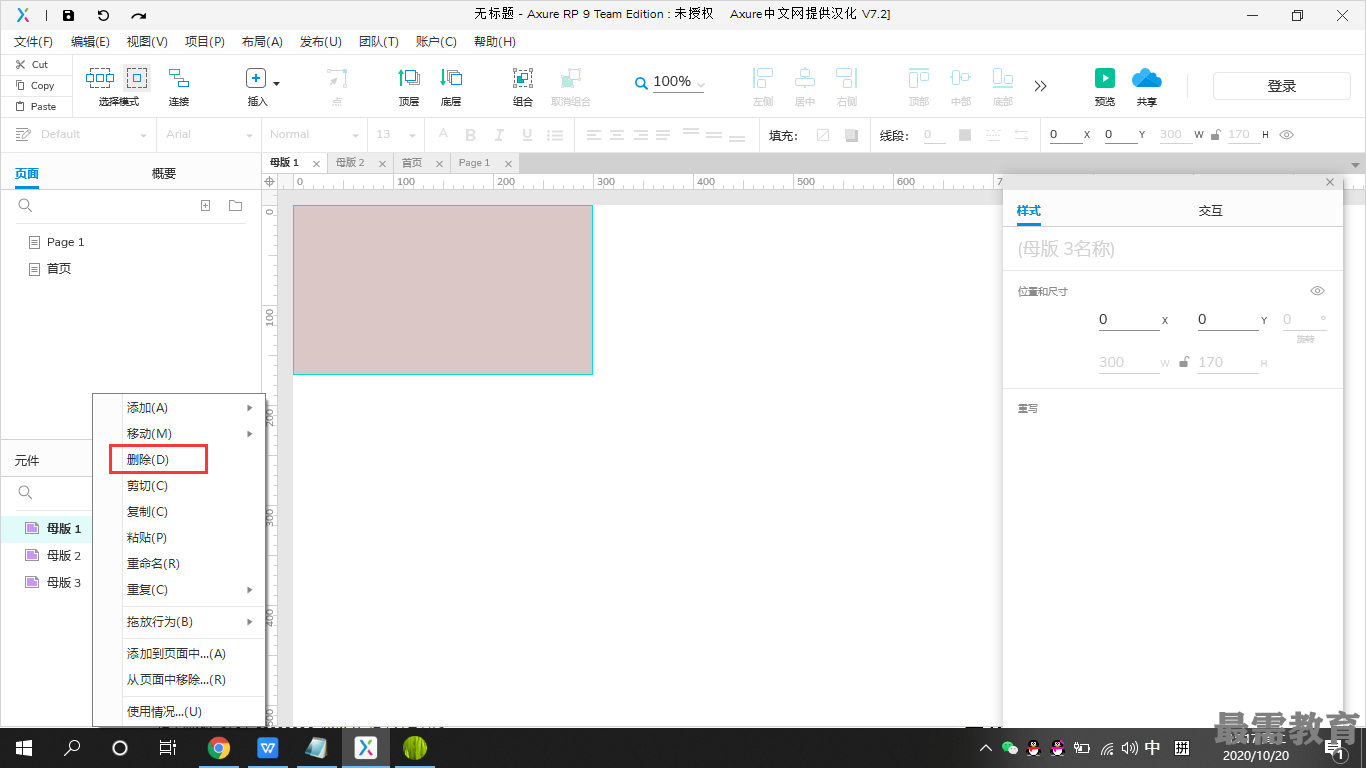Click the Save icon in title bar
Viewport: 1366px width, 768px height.
pos(68,15)
